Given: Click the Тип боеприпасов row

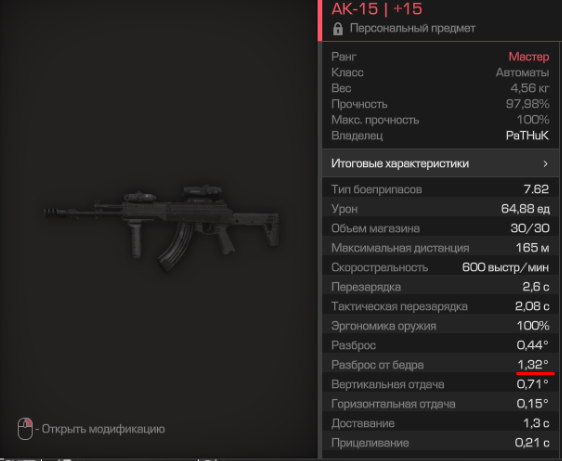Looking at the screenshot, I should tap(440, 189).
